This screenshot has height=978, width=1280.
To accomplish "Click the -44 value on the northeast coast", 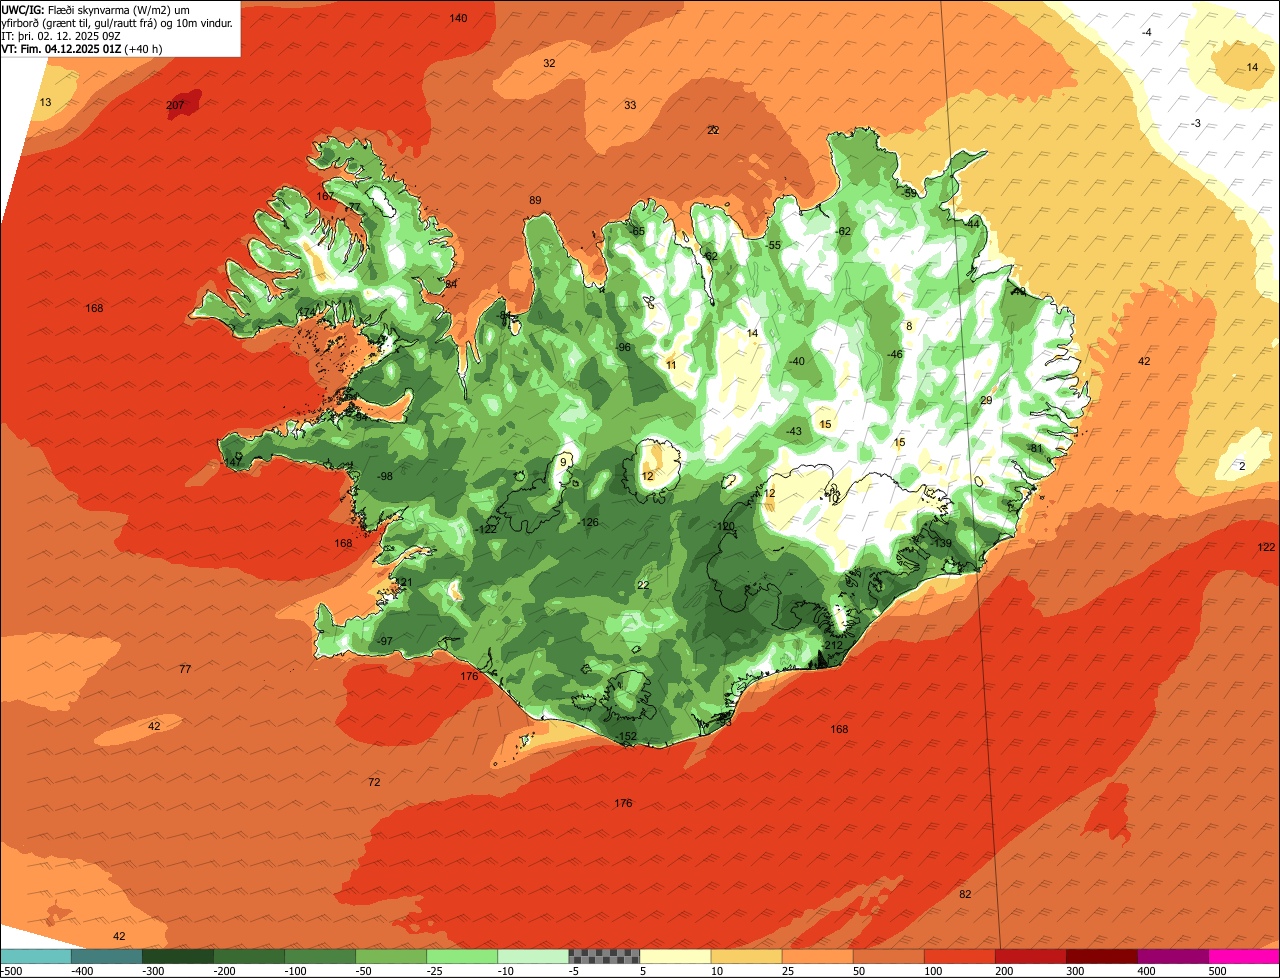I will click(972, 224).
